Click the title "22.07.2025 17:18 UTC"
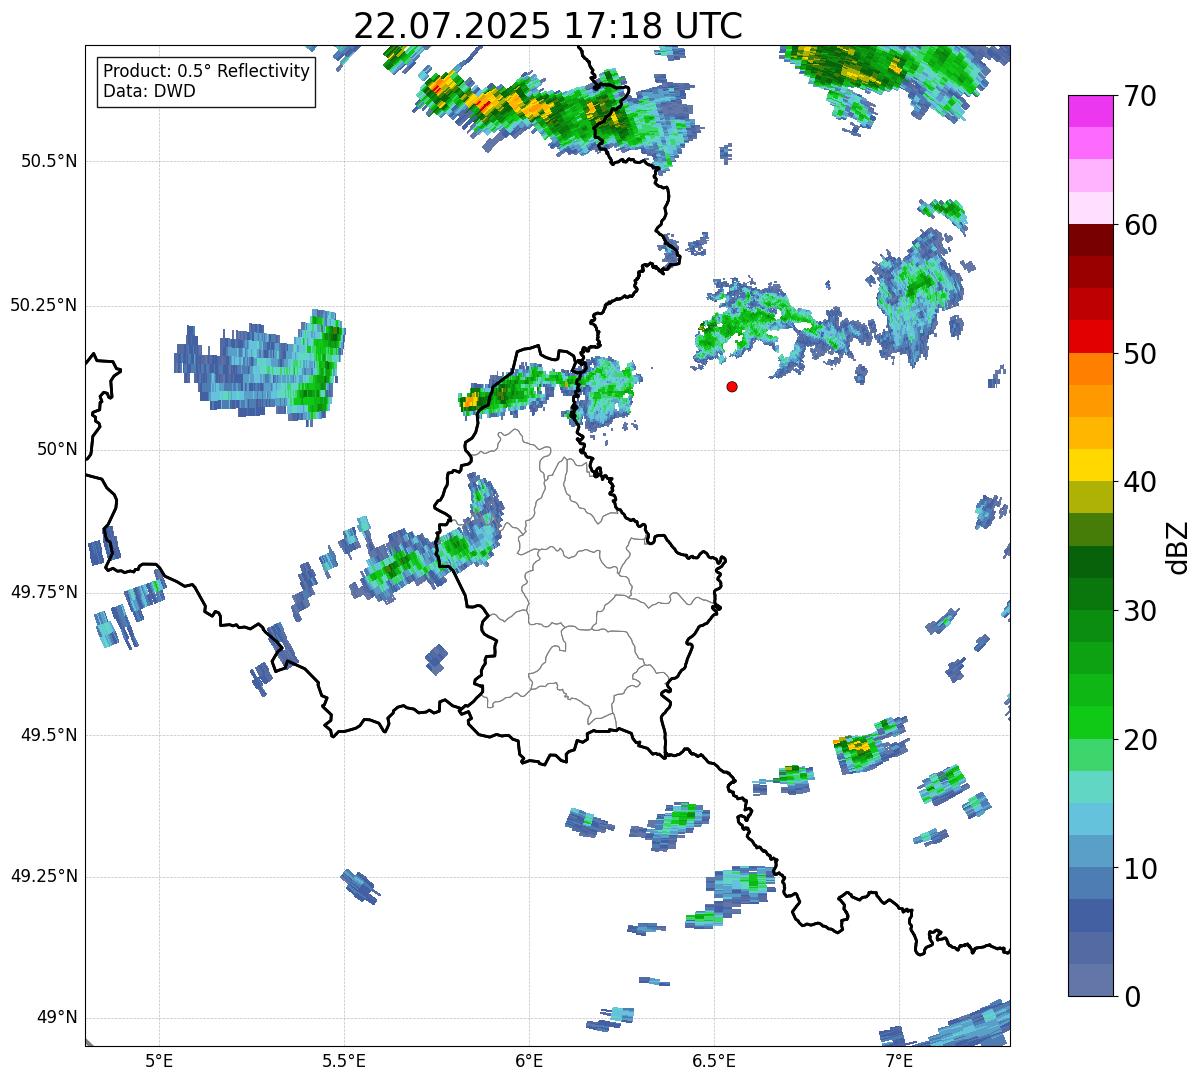This screenshot has height=1081, width=1202. pyautogui.click(x=548, y=25)
